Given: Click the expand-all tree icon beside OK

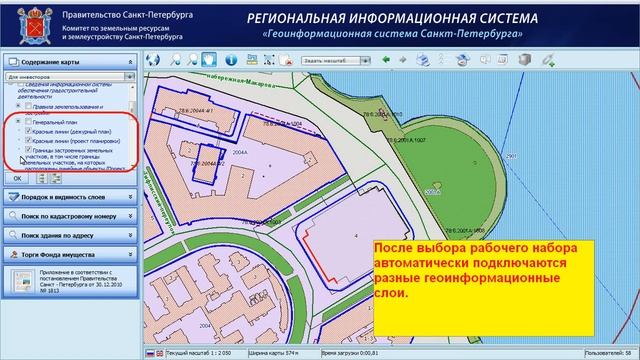Looking at the screenshot, I should tap(42, 178).
